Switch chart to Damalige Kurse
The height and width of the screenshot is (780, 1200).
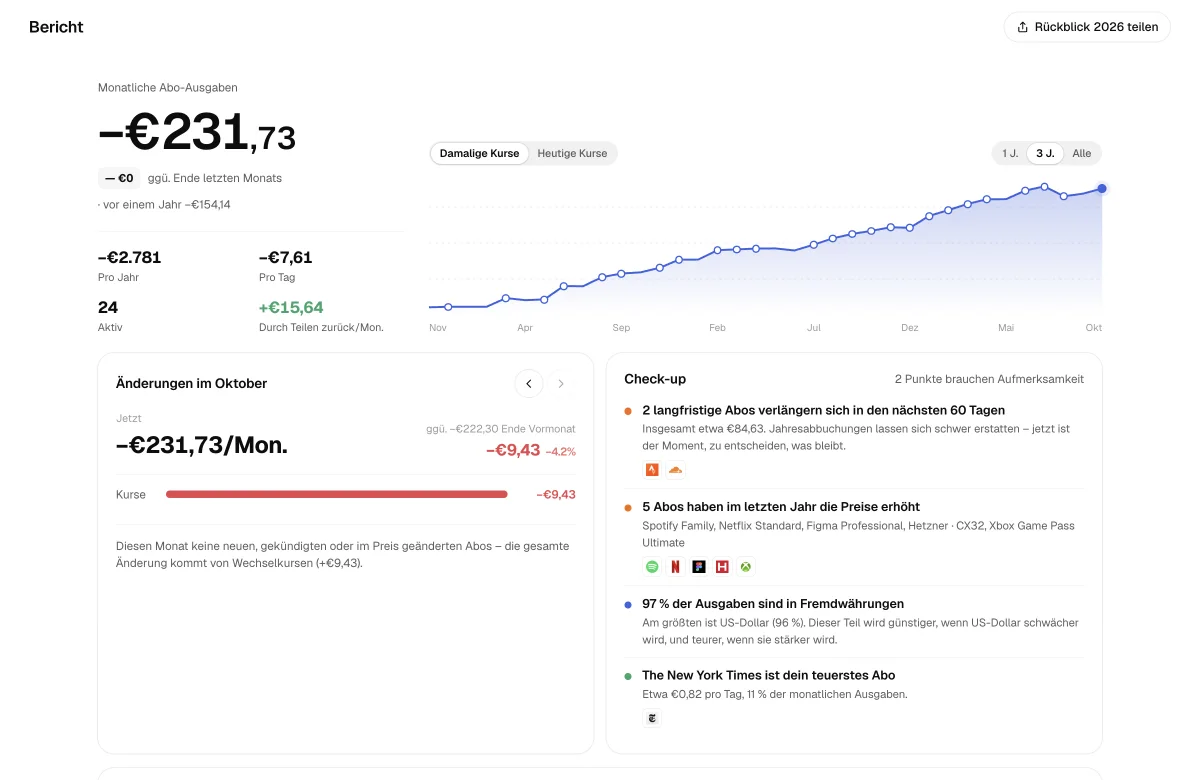479,153
